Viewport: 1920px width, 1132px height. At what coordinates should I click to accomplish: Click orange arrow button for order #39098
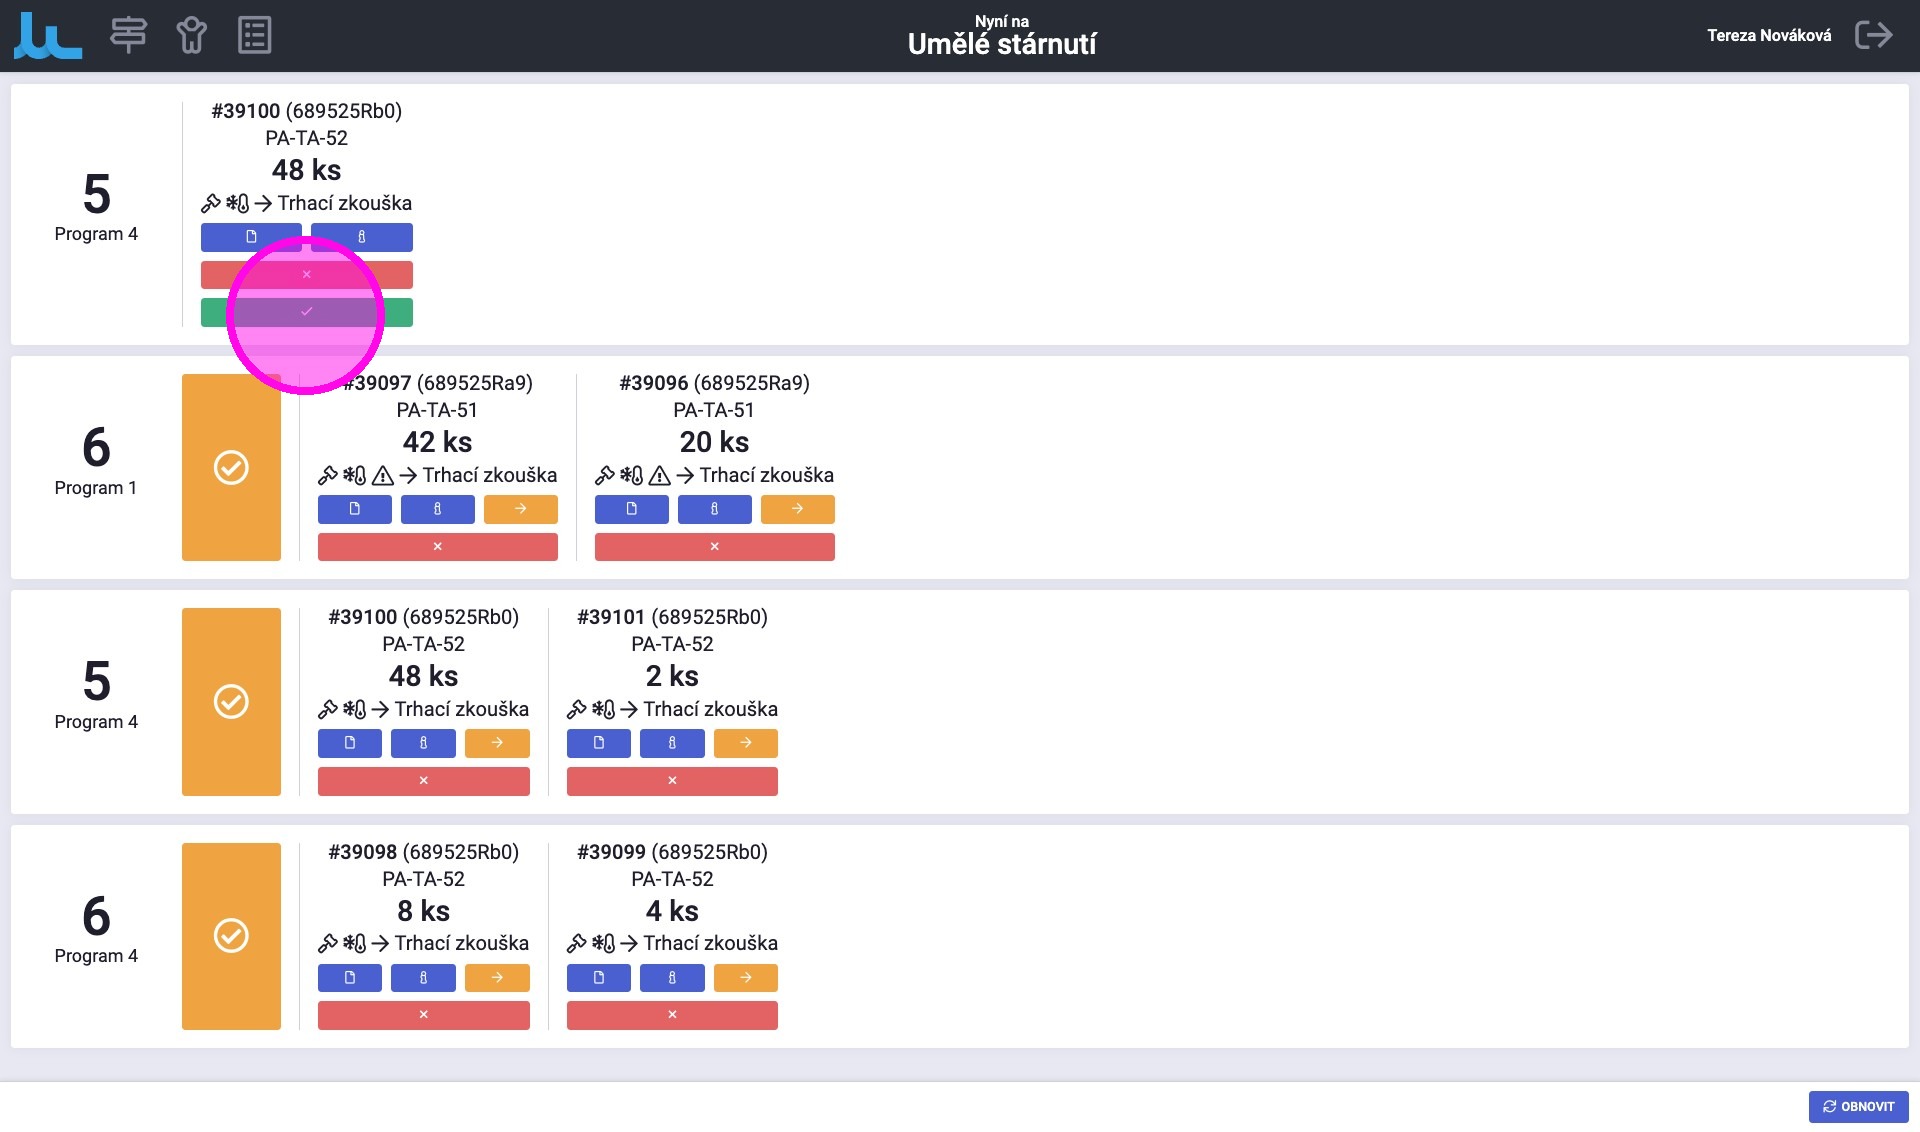click(497, 978)
